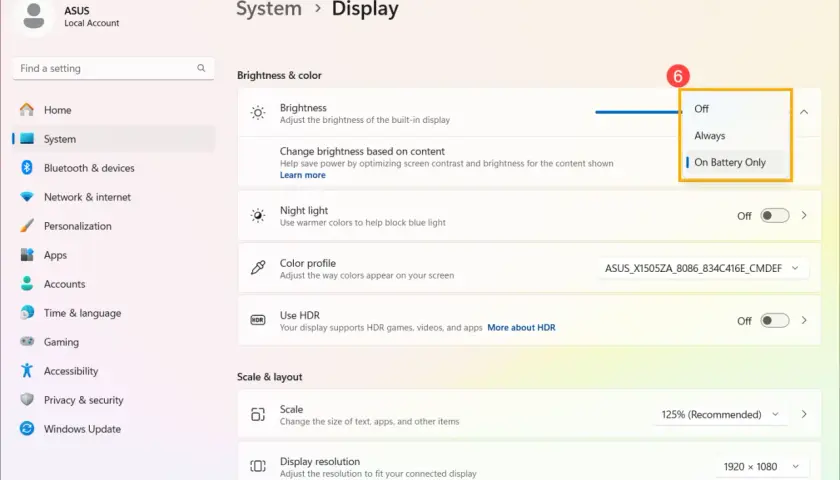Click the System monitor icon in sidebar

27,139
